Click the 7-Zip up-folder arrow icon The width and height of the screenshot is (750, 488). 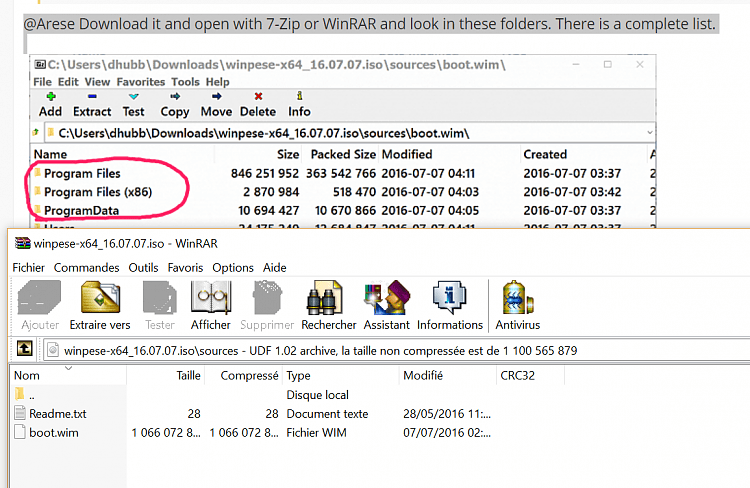[x=36, y=133]
